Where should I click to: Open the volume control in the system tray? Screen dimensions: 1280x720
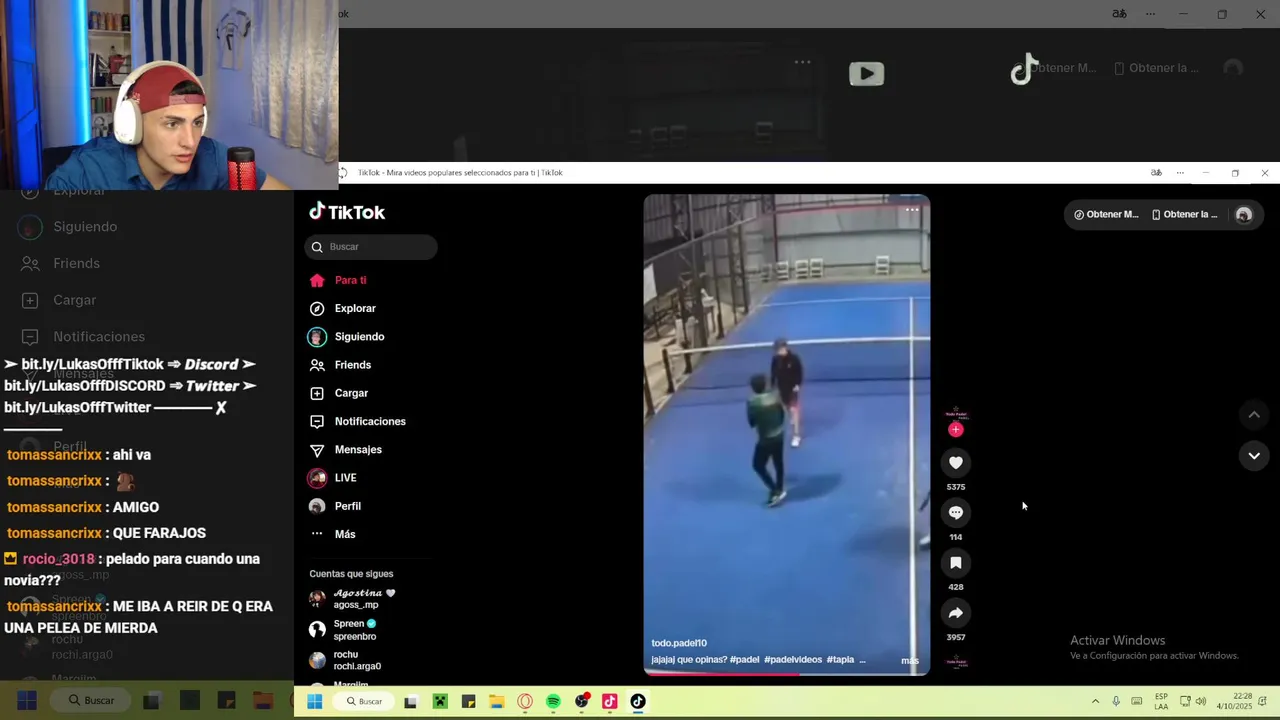click(x=1201, y=701)
